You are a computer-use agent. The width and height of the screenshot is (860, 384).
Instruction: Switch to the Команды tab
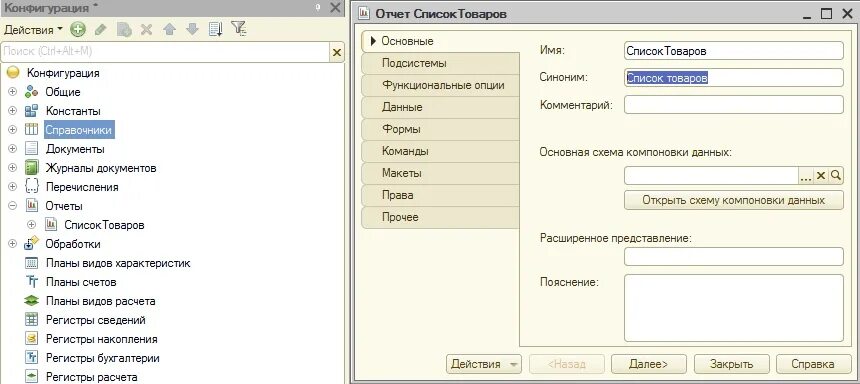pyautogui.click(x=440, y=151)
